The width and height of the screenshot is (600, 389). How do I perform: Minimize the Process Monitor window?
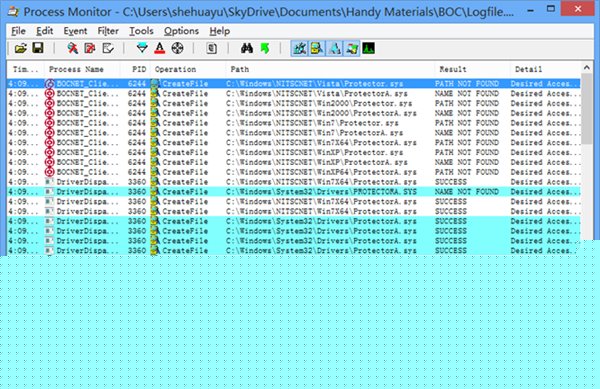click(530, 10)
